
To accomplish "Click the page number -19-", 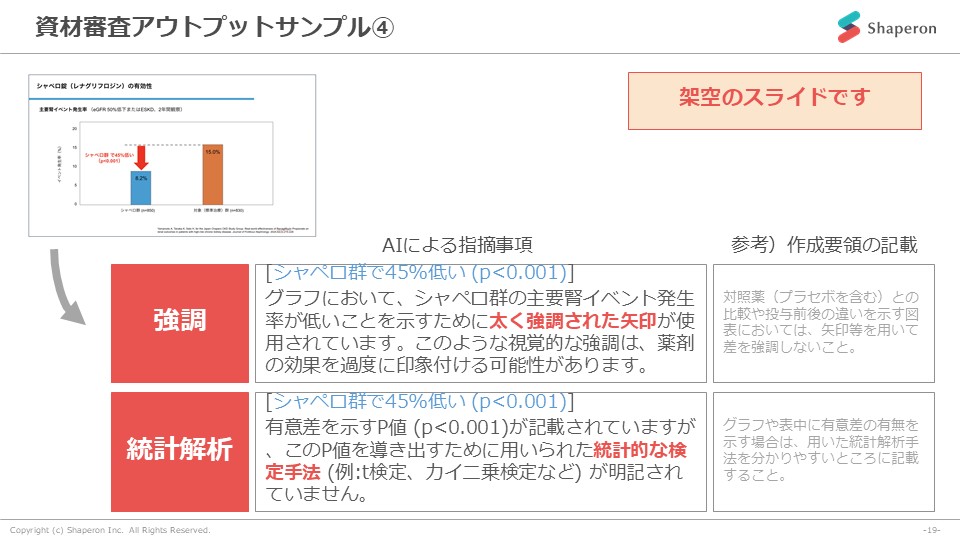I will point(931,530).
